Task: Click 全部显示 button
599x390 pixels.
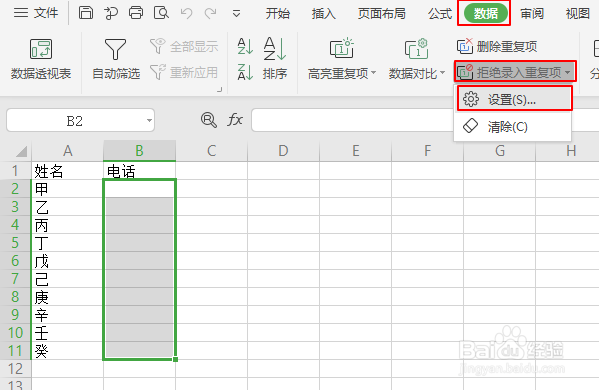Action: pyautogui.click(x=184, y=46)
